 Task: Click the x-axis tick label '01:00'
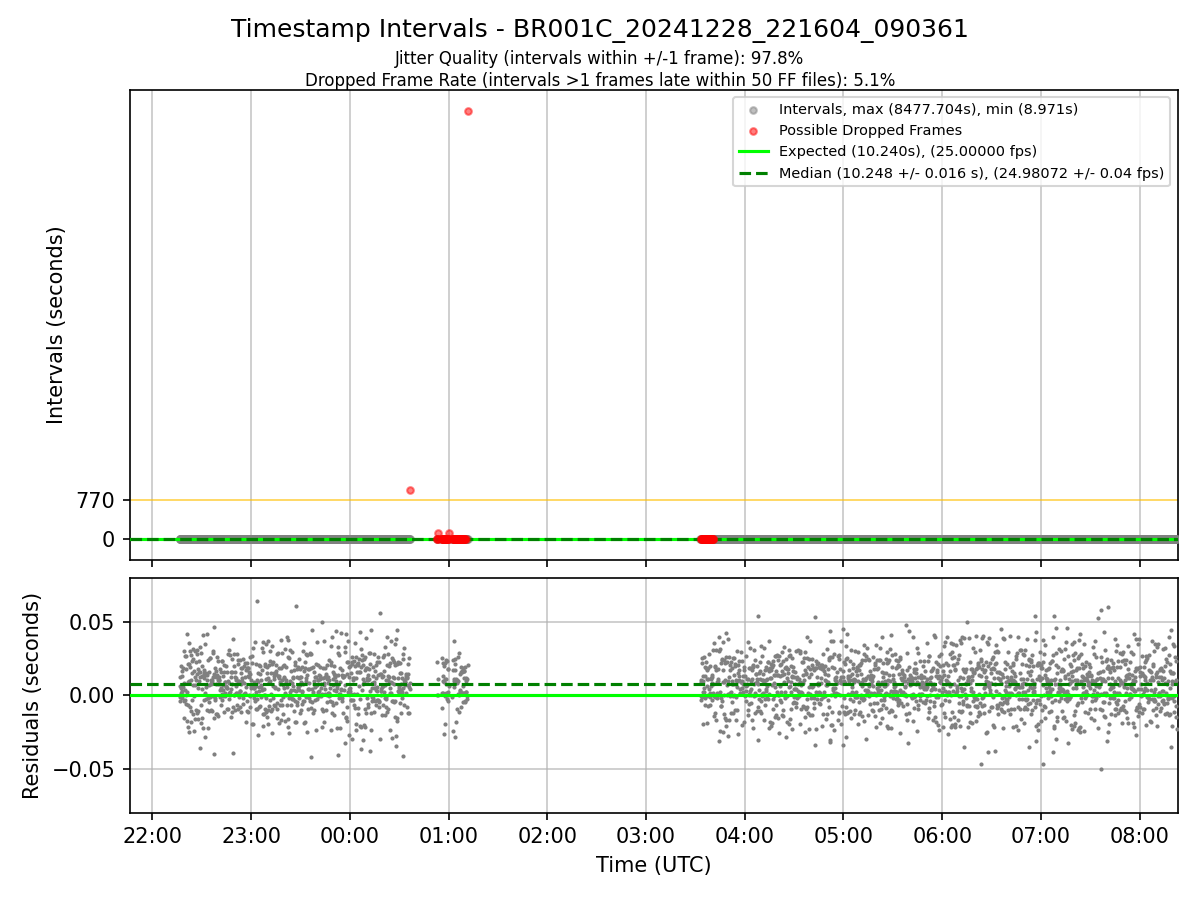click(448, 834)
